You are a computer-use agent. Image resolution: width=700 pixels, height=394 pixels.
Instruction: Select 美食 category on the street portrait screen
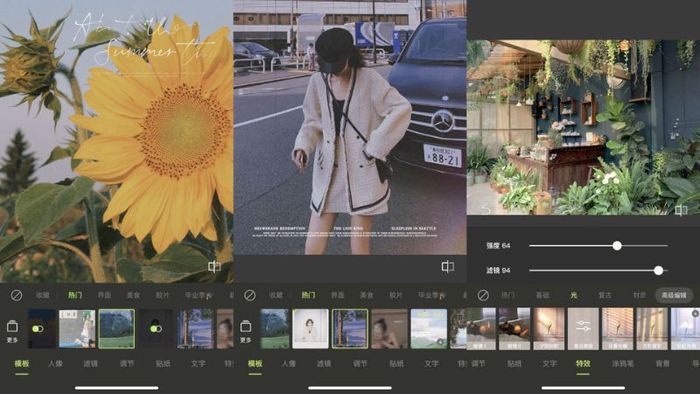click(x=367, y=295)
